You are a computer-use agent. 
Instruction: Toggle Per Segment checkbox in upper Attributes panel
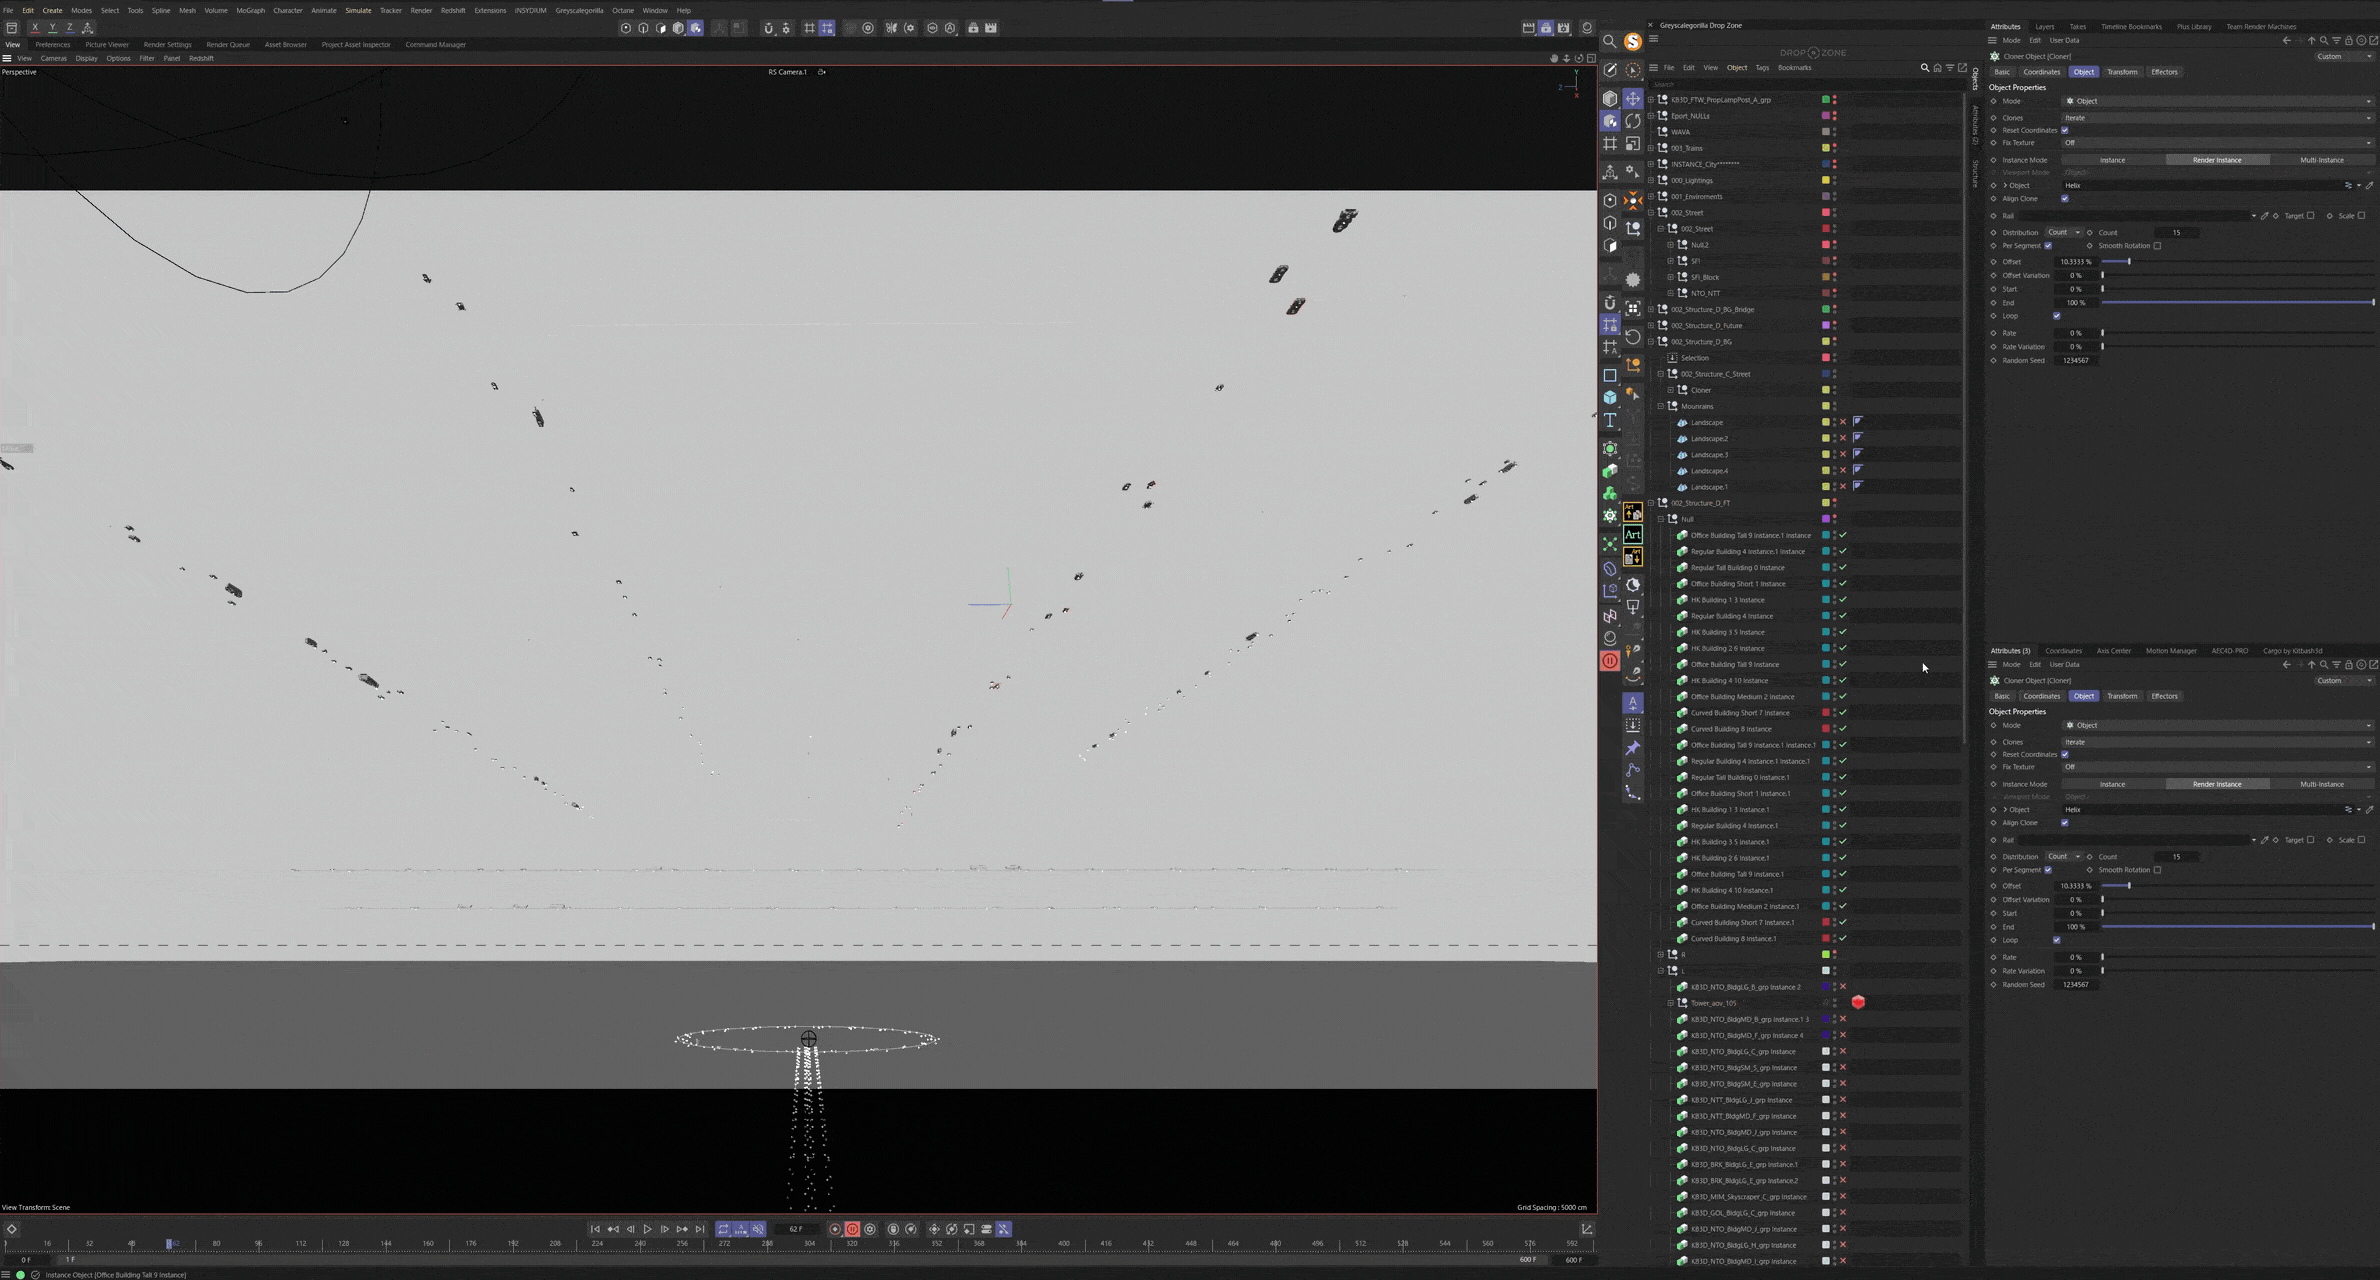tap(2048, 246)
